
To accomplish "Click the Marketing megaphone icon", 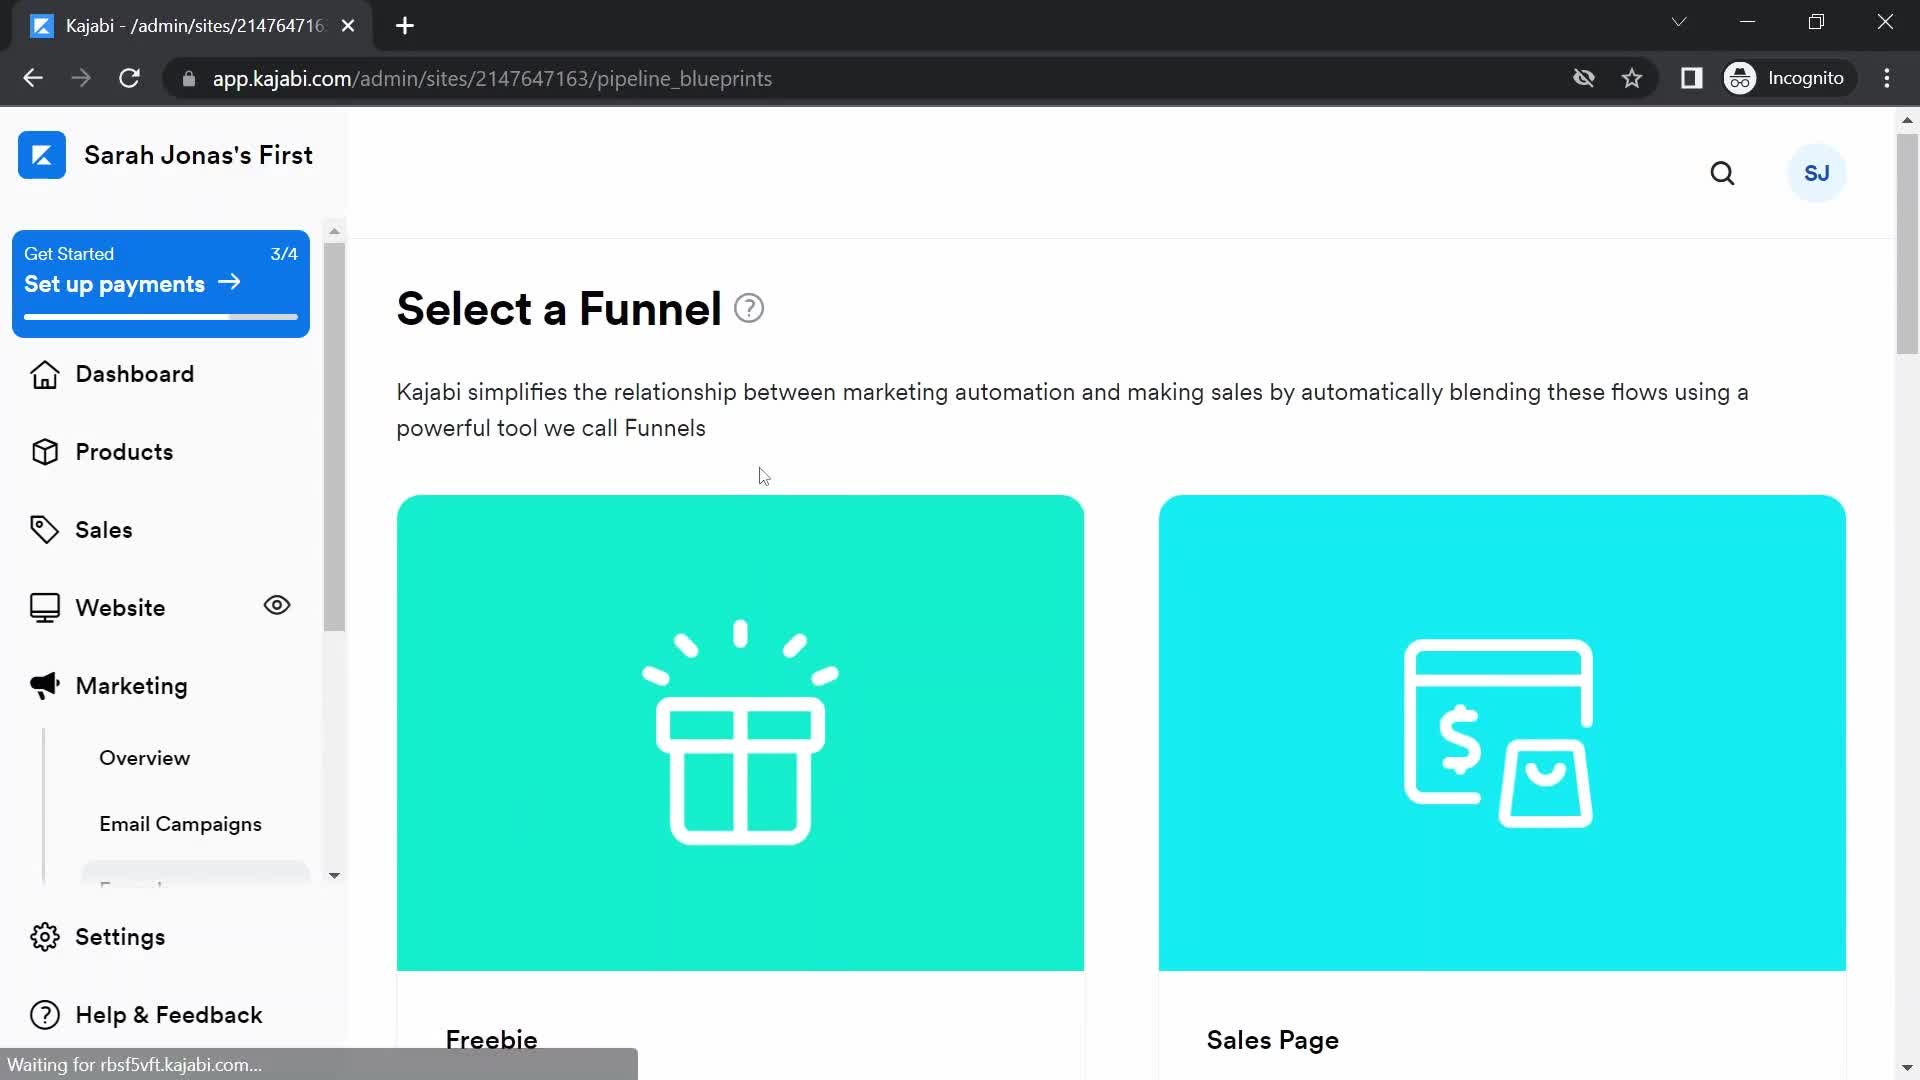I will (x=45, y=685).
